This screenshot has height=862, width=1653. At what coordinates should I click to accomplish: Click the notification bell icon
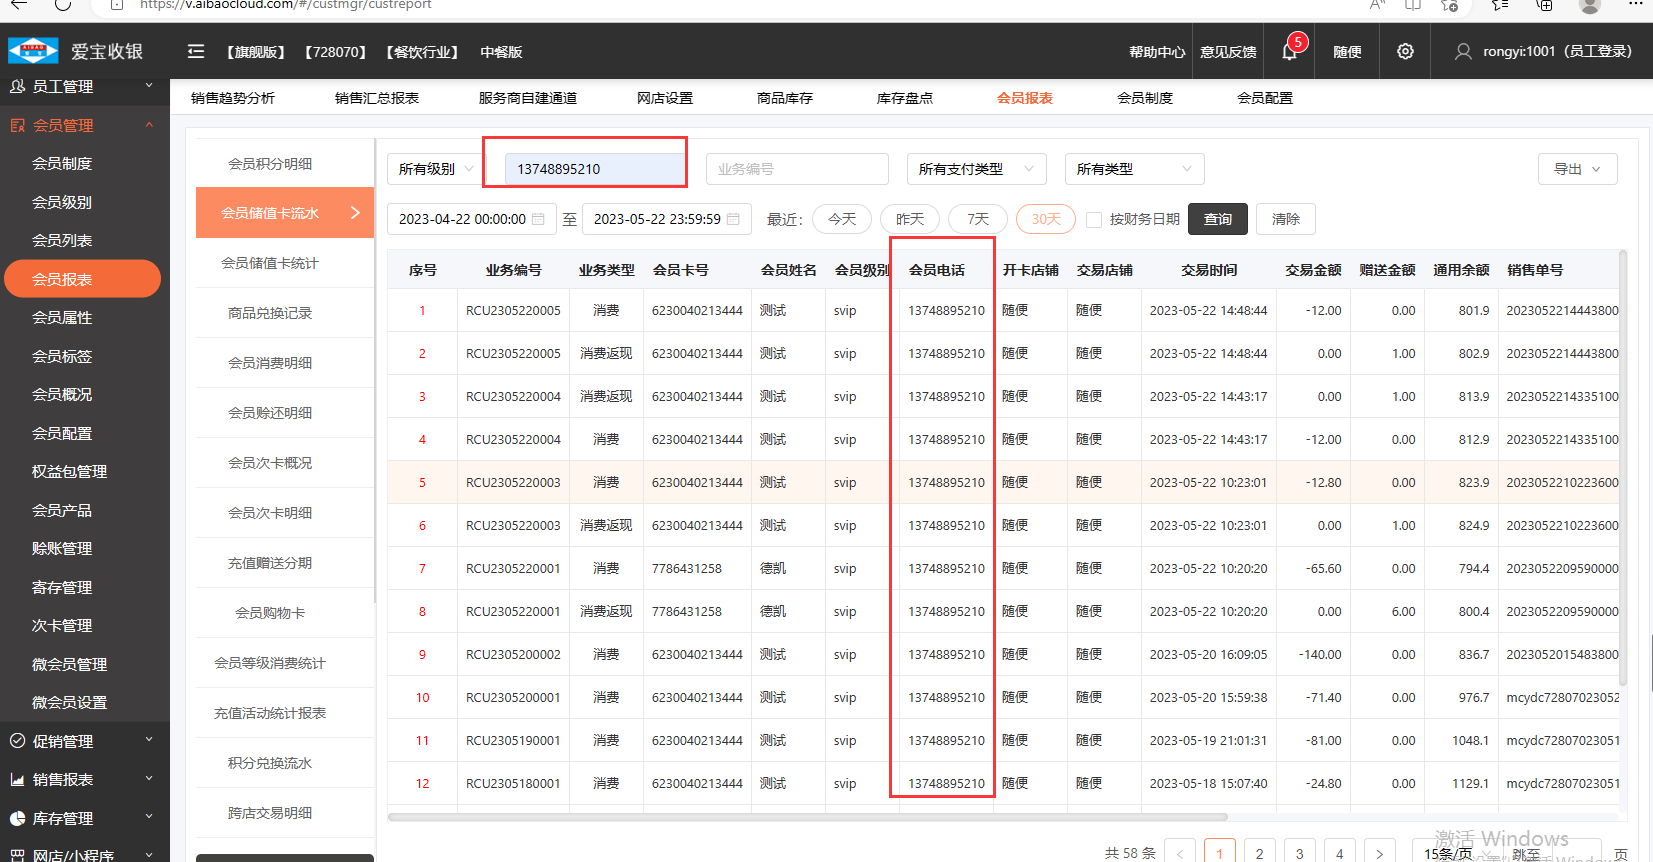[x=1289, y=52]
